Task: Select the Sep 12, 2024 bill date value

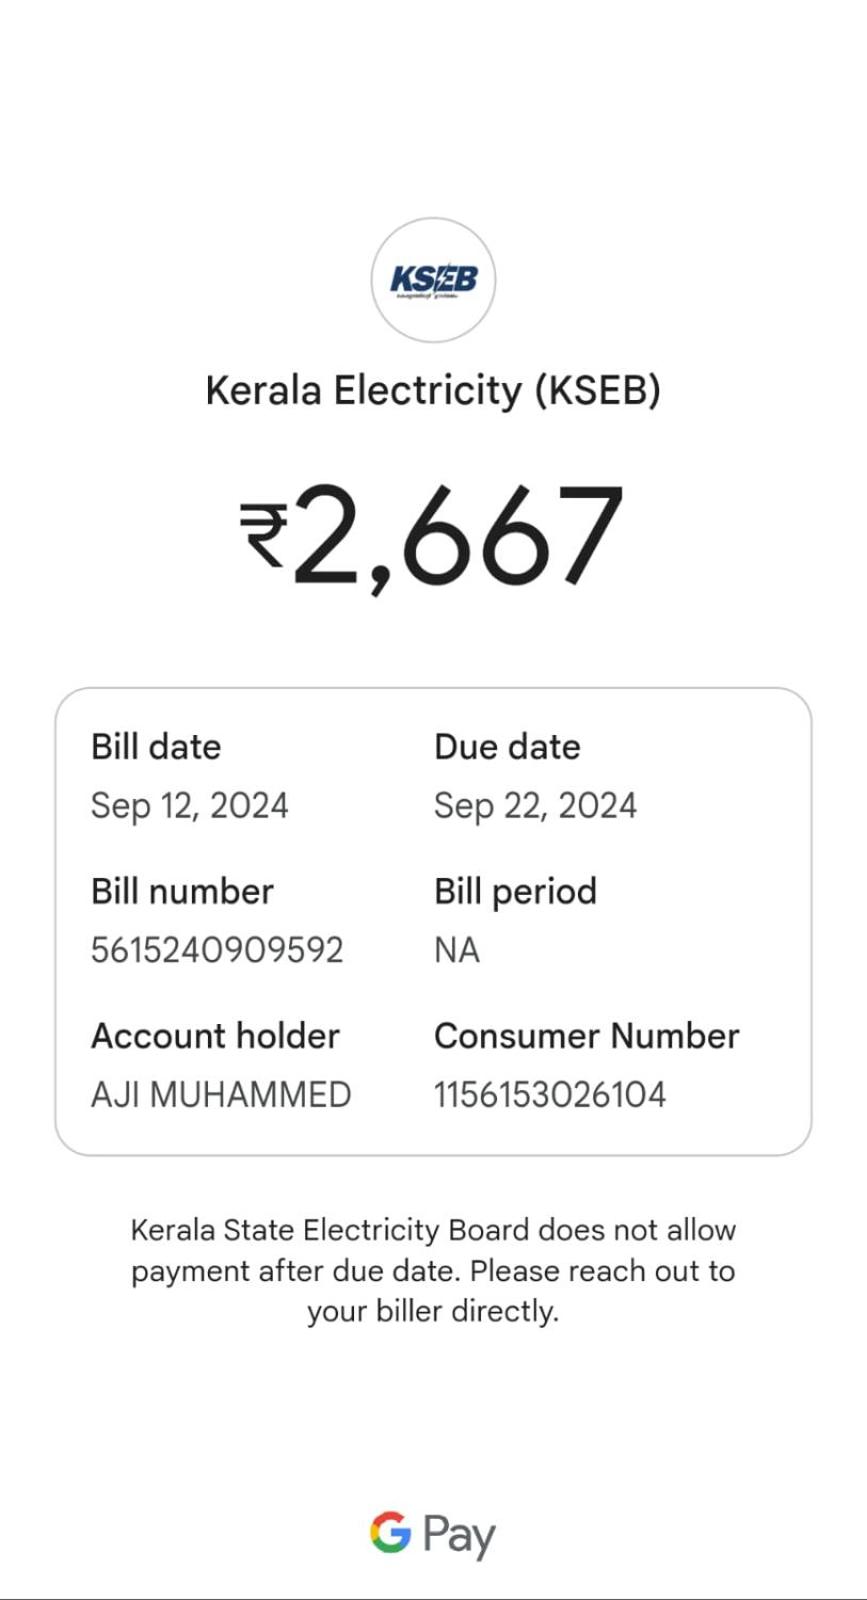Action: coord(190,805)
